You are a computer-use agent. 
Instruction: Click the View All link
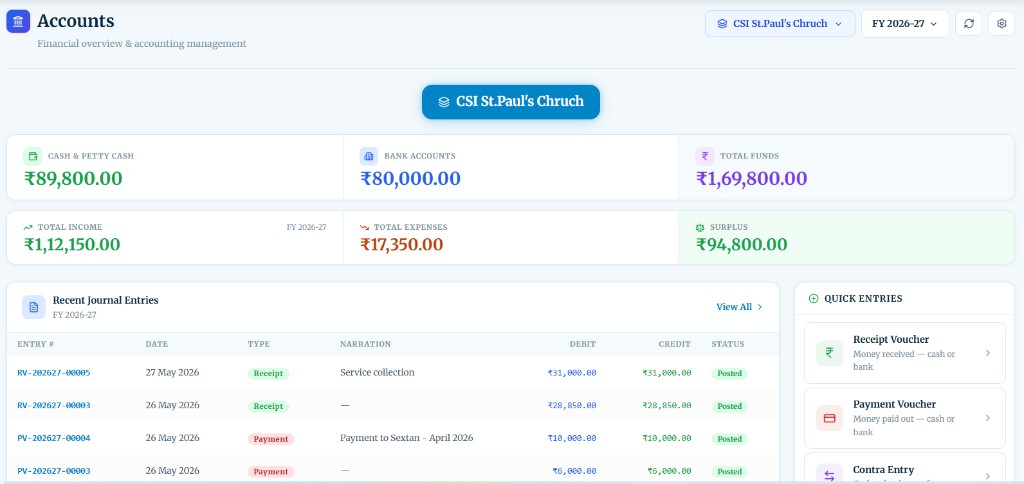click(739, 307)
